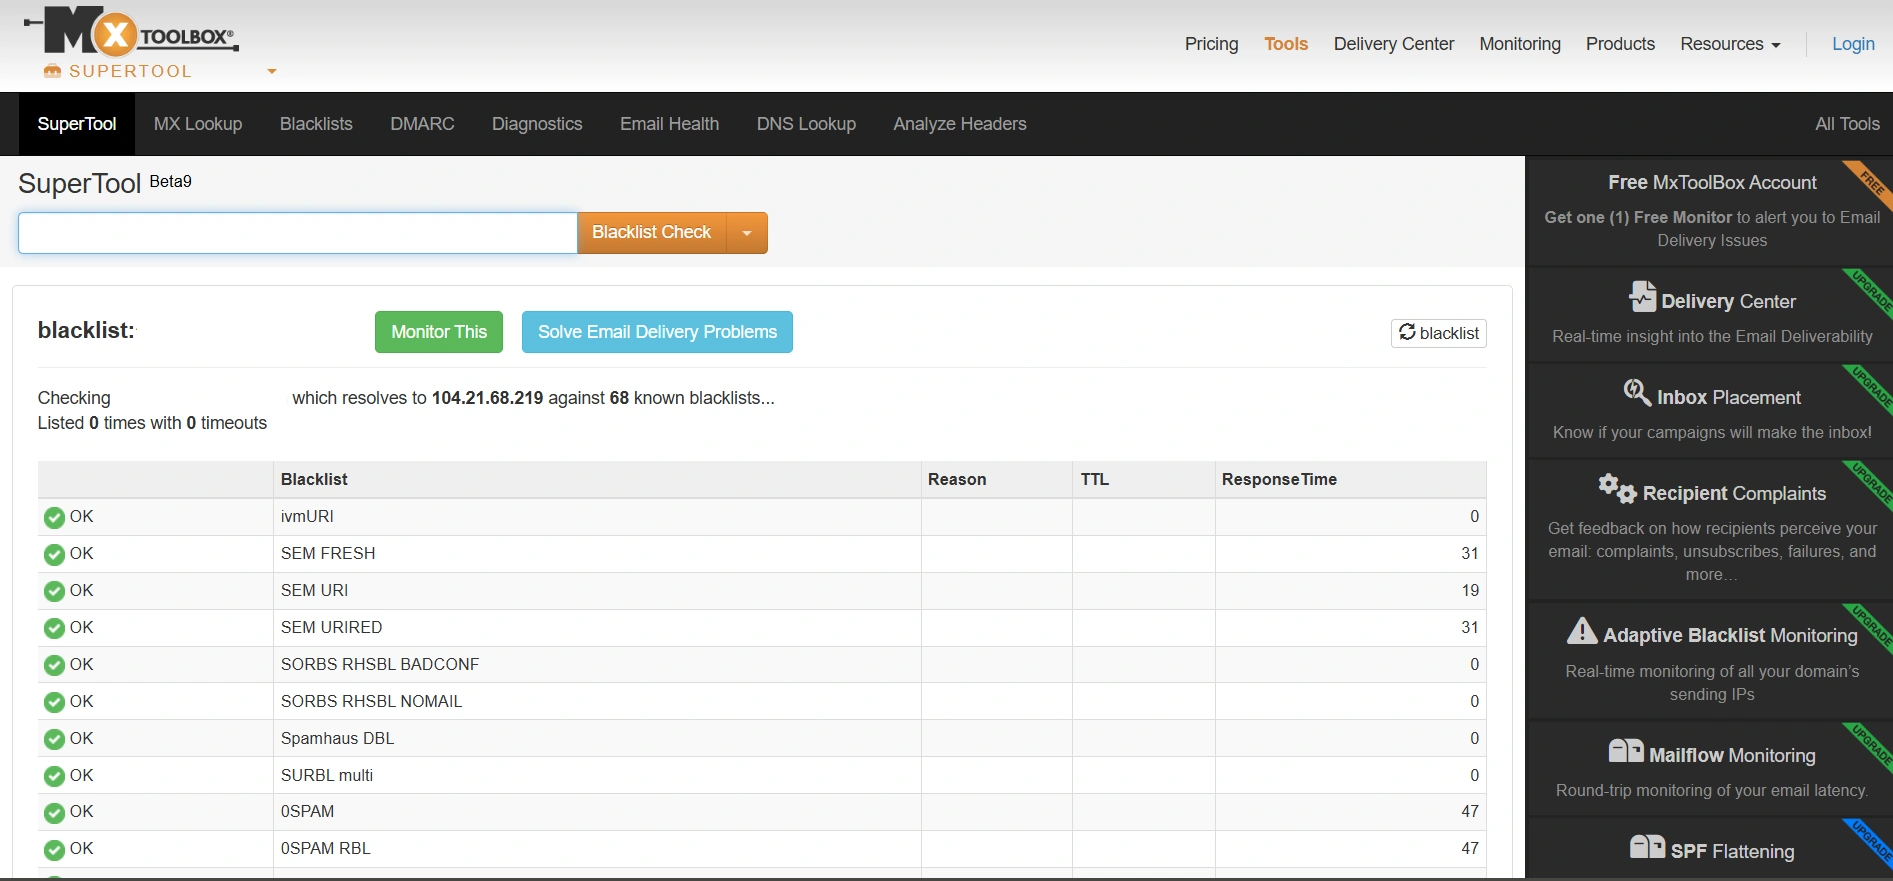Open the Blacklist Check dropdown arrow
The width and height of the screenshot is (1893, 881).
point(747,233)
